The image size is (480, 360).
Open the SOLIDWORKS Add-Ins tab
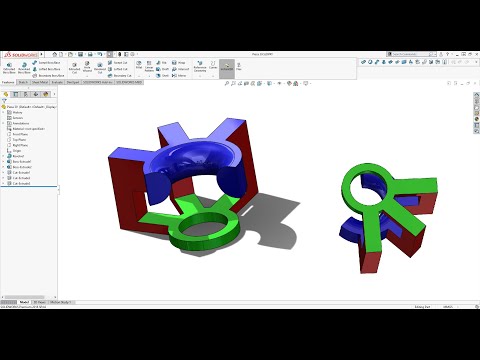(x=98, y=82)
